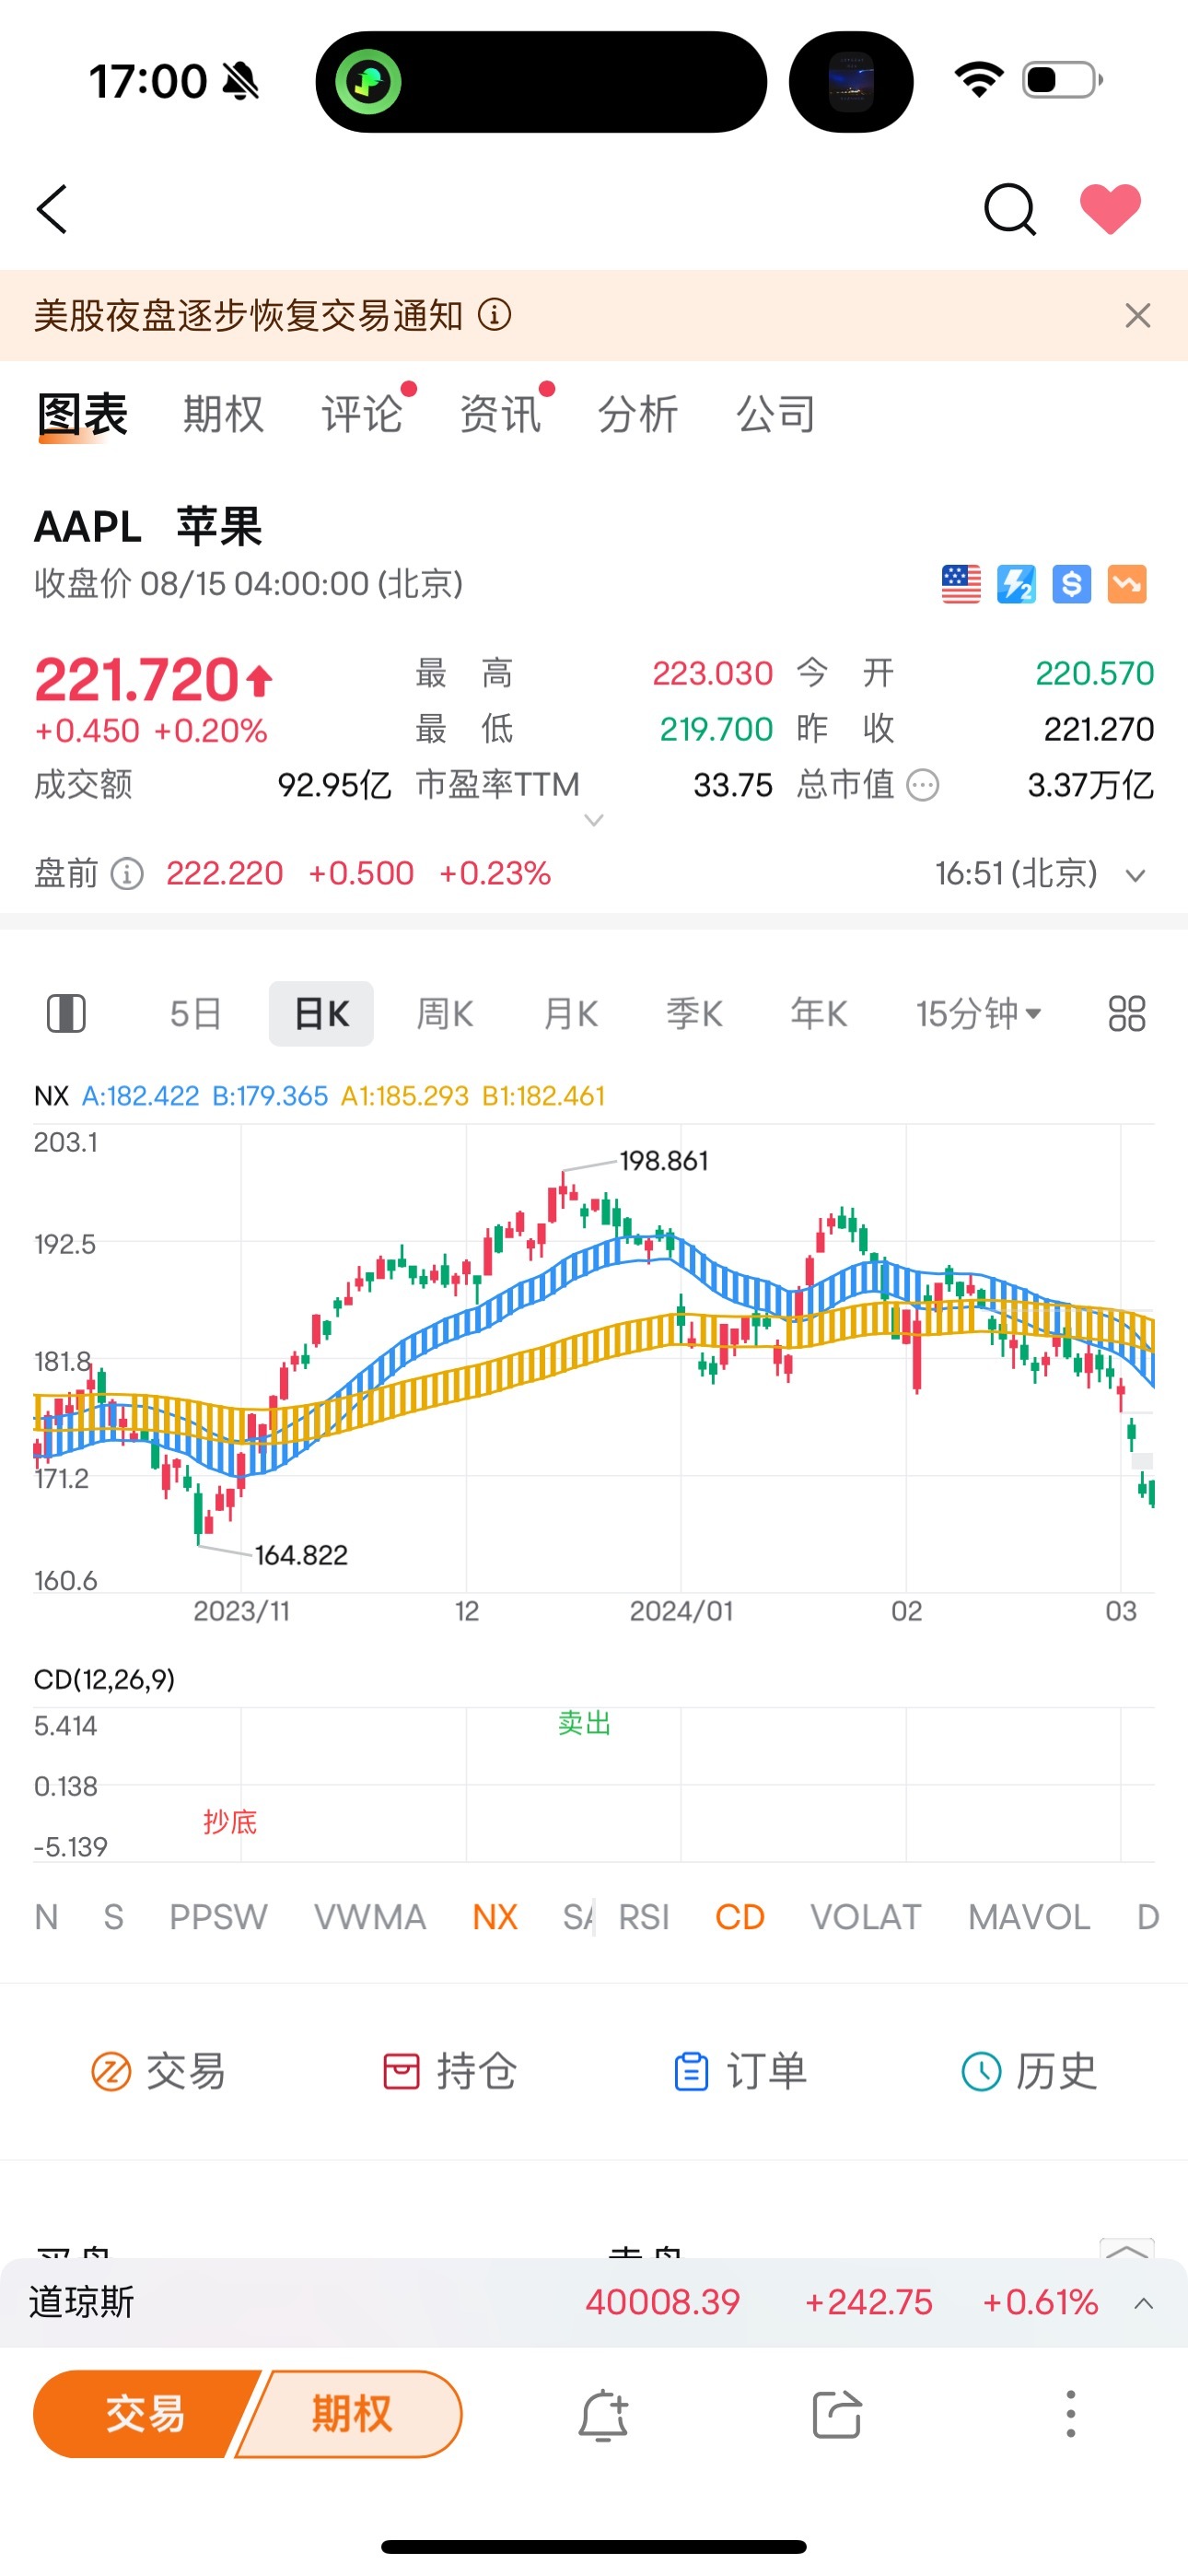The width and height of the screenshot is (1188, 2576).
Task: Tap the blue dollar sign badge icon
Action: click(x=1071, y=584)
